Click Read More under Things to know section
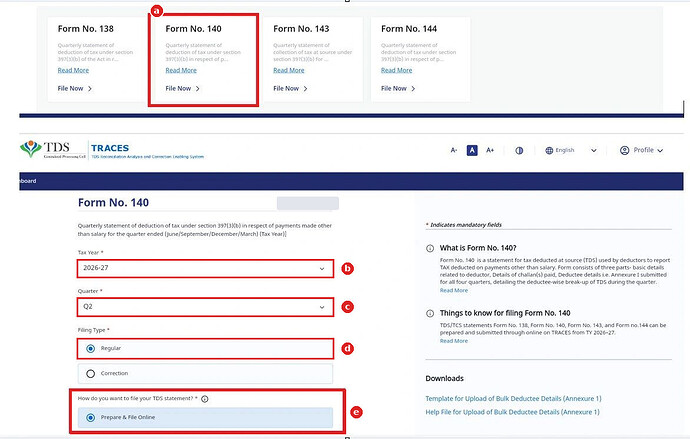690x439 pixels. (454, 341)
